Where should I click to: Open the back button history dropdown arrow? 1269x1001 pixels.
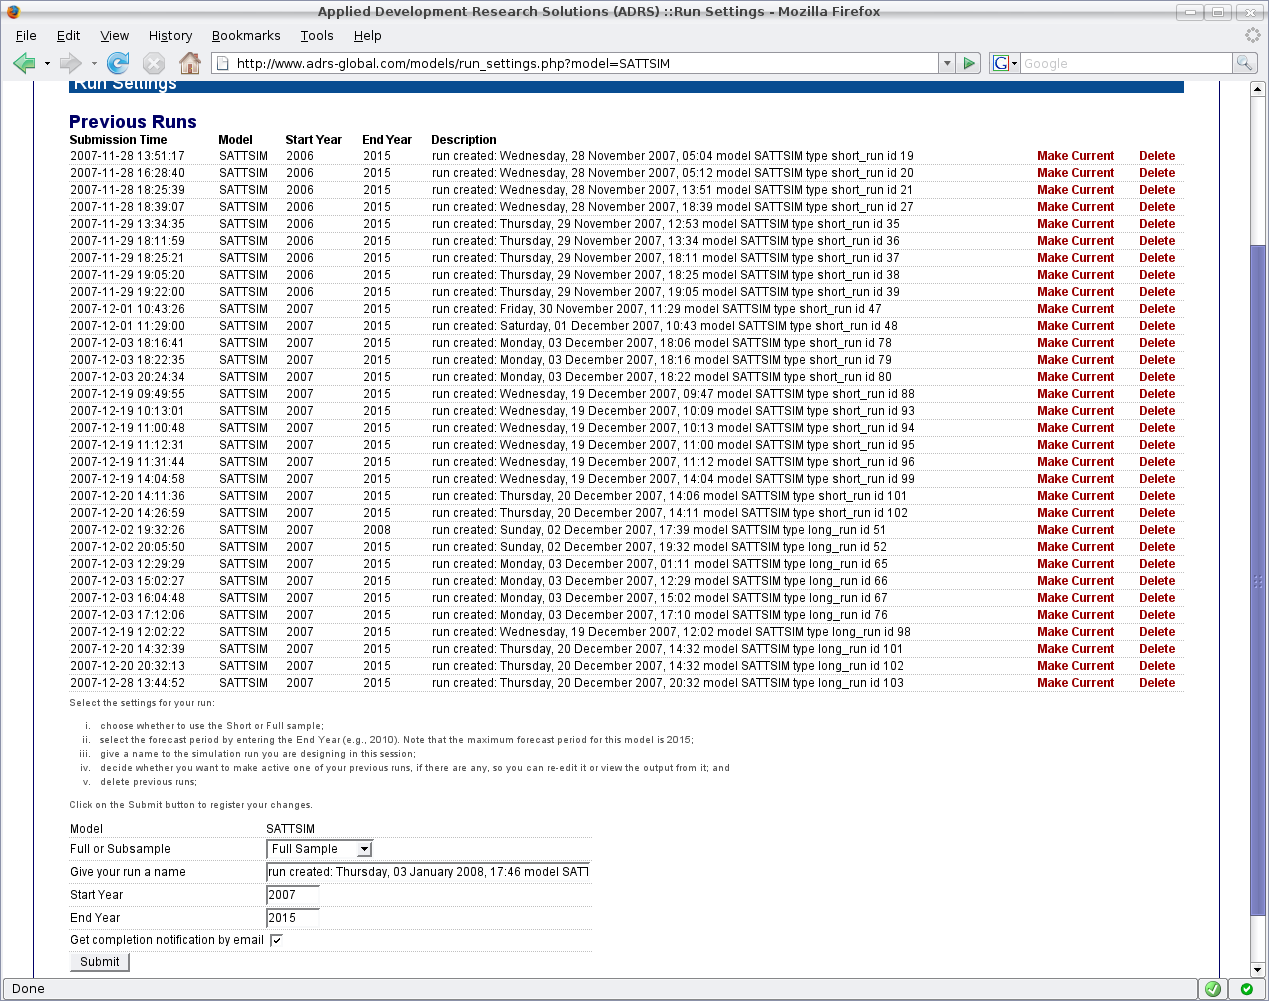(x=47, y=63)
